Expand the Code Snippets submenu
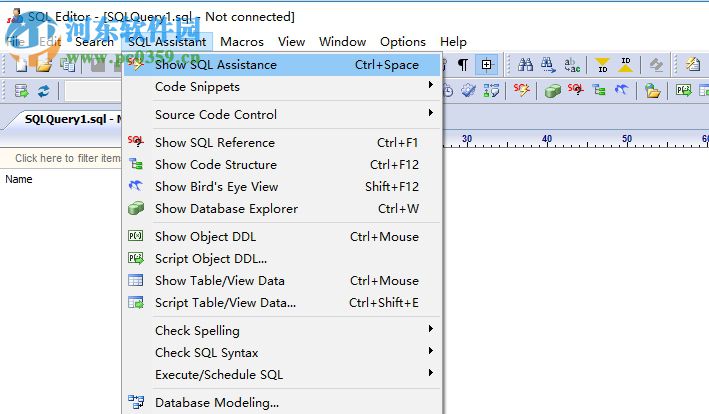This screenshot has height=414, width=709. pyautogui.click(x=283, y=86)
